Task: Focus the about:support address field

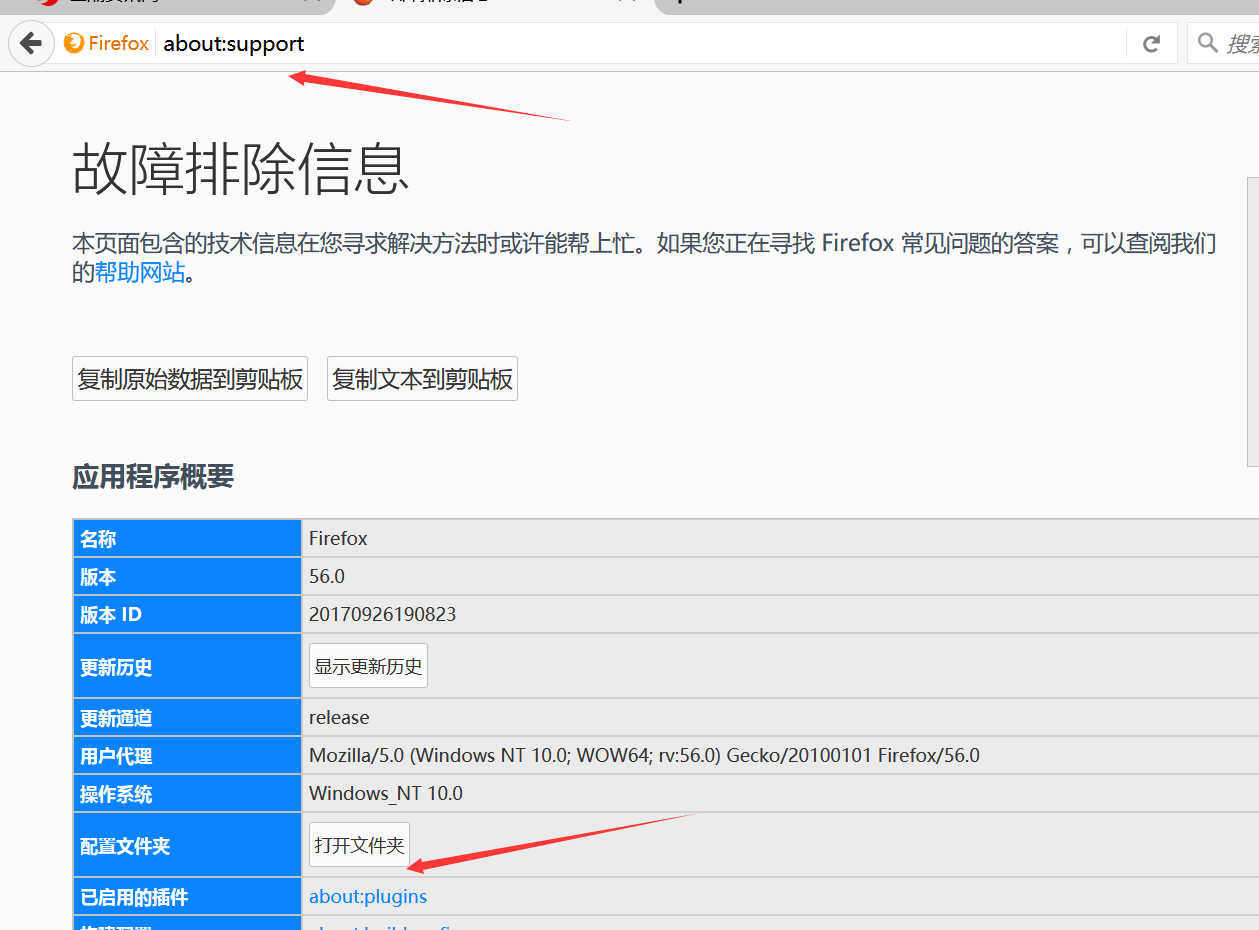Action: coord(640,44)
